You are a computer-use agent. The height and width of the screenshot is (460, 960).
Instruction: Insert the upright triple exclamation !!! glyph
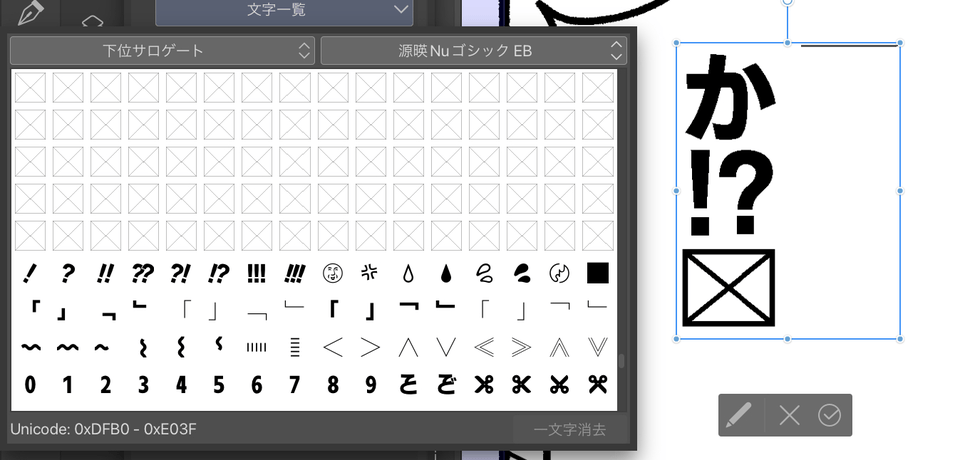pos(257,273)
